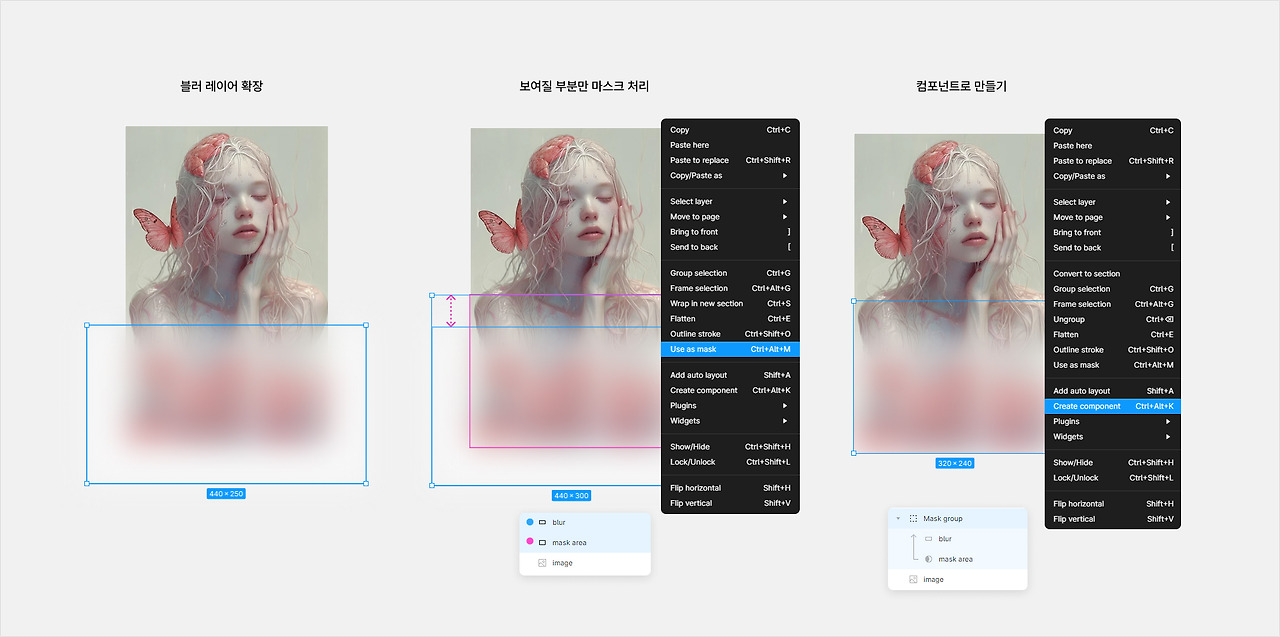Click the image icon in the layer list with colored dots
Image resolution: width=1280 pixels, height=637 pixels.
point(542,563)
